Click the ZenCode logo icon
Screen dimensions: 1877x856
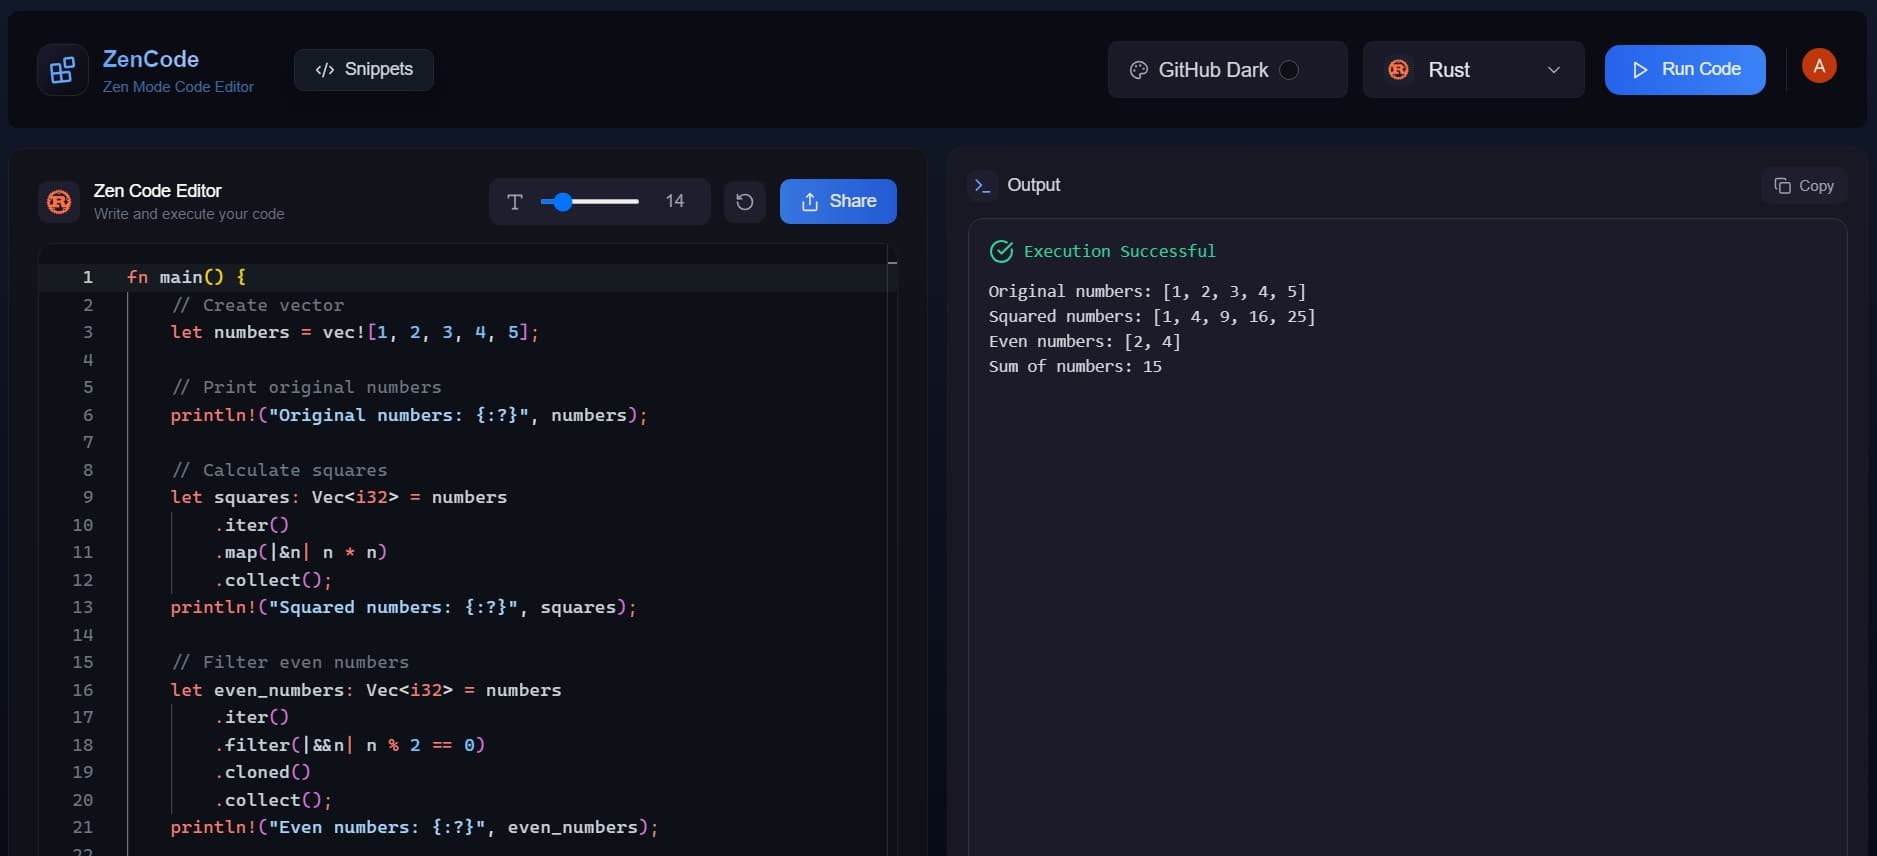click(x=62, y=70)
